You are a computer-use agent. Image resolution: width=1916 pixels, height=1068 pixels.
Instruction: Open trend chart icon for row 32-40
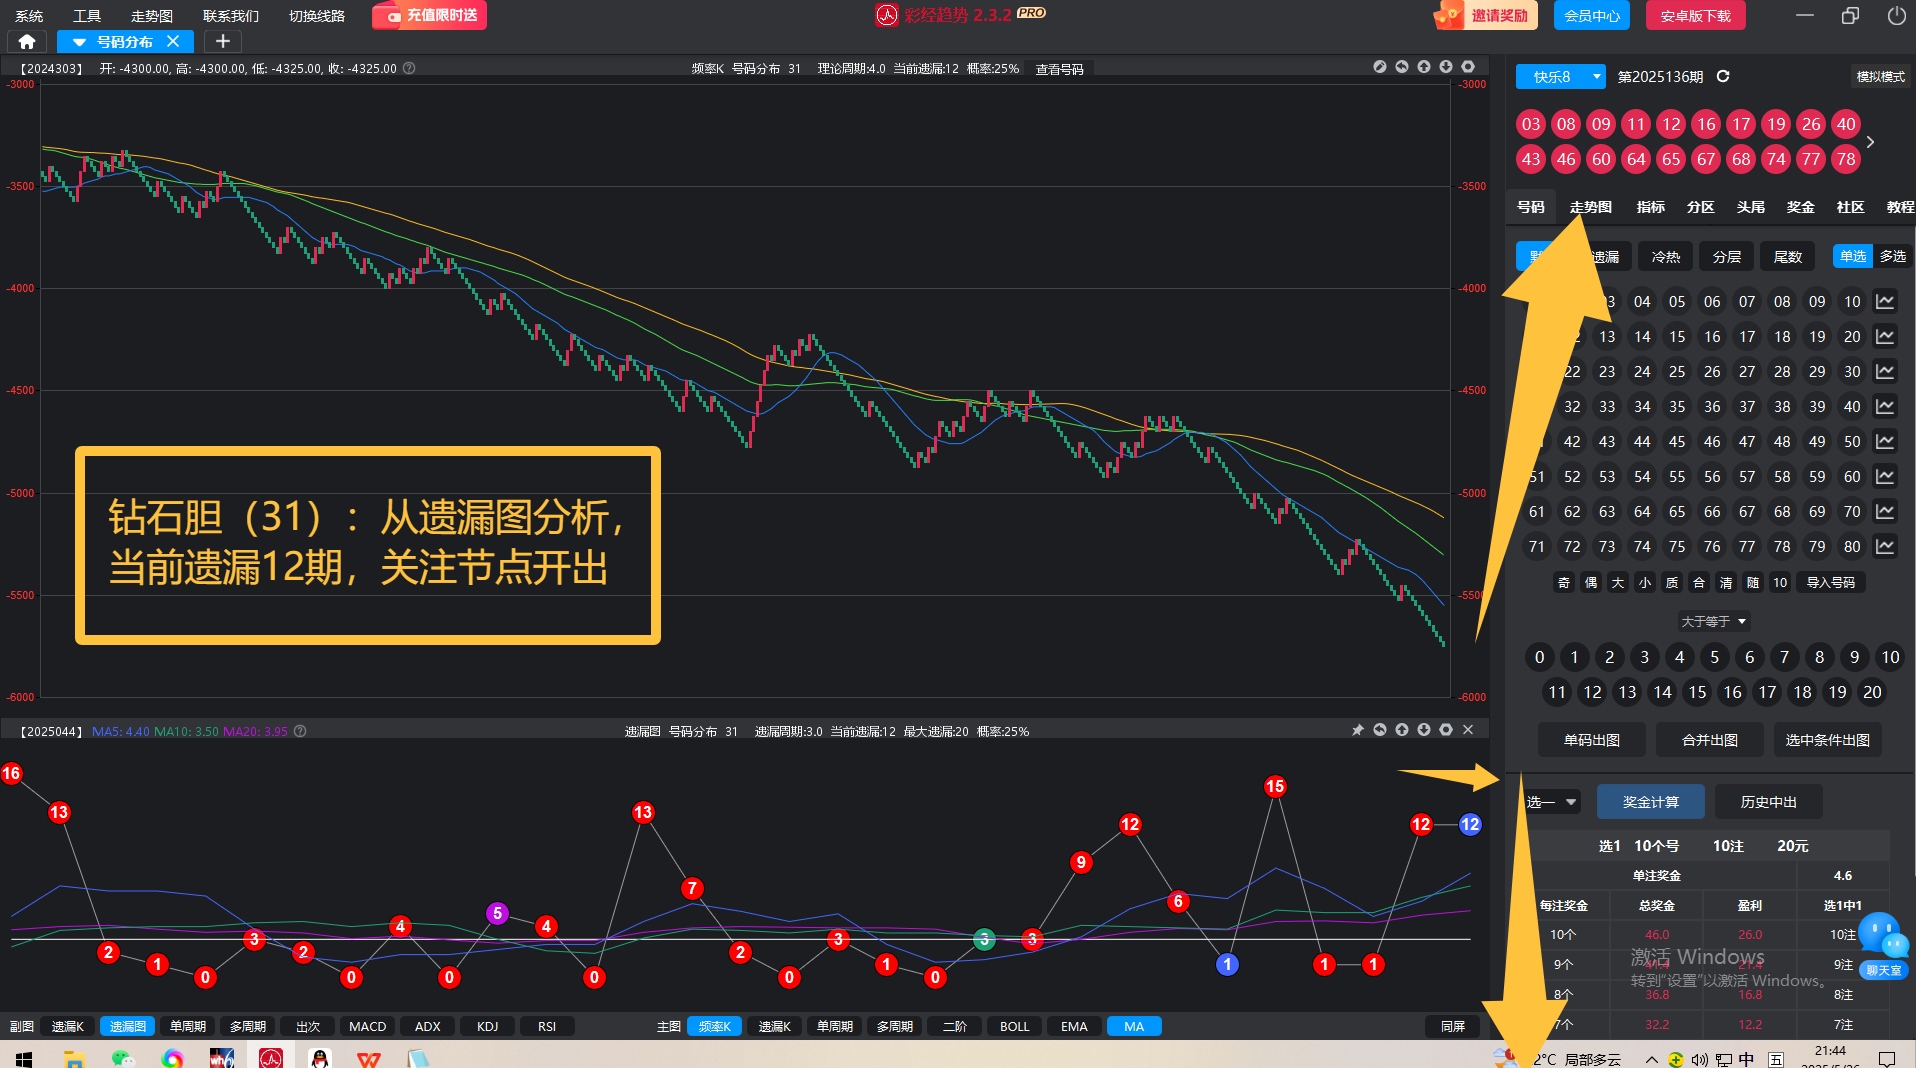tap(1885, 406)
